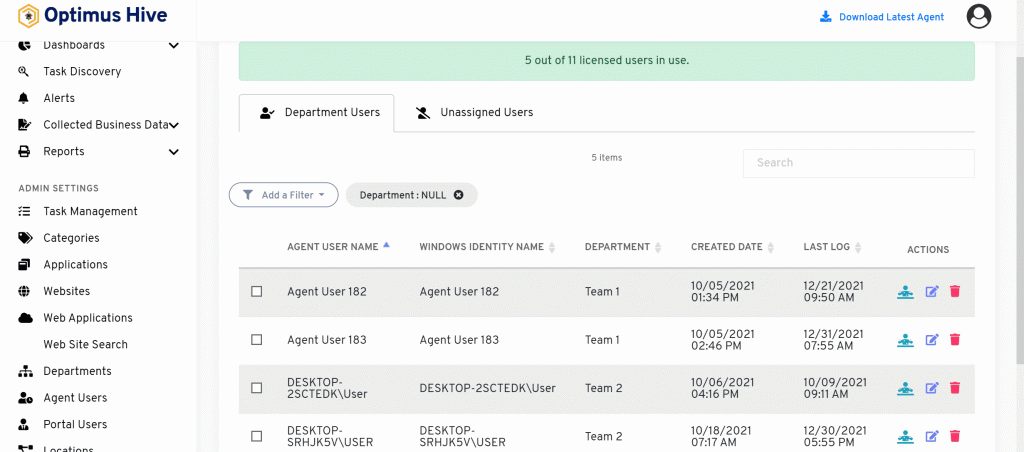Image resolution: width=1024 pixels, height=452 pixels.
Task: Sort by Windows Identity Name column
Action: pos(487,247)
